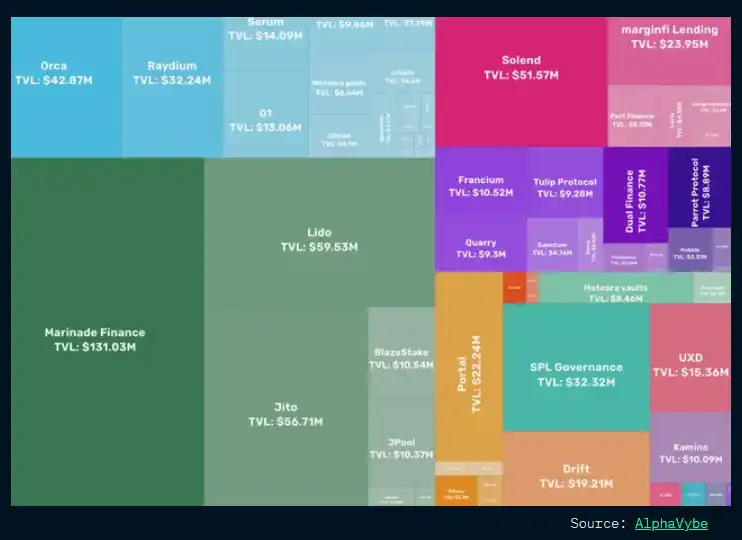
Task: Select the Jito tile in treemap
Action: [286, 413]
